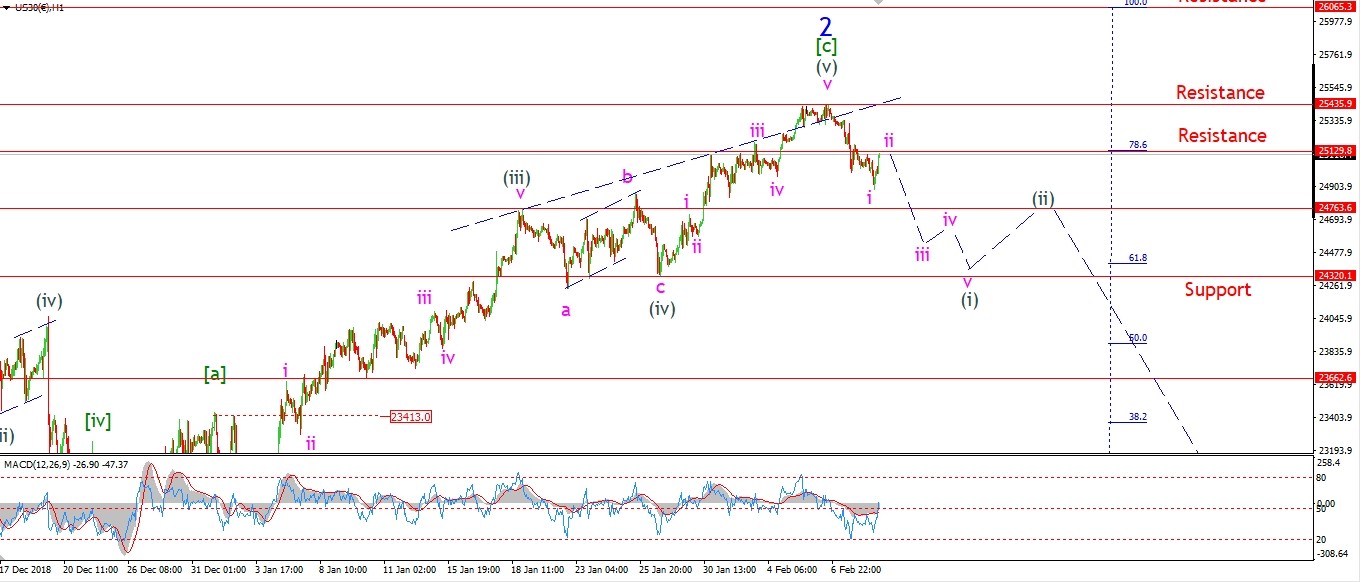Click the magenta 'a' wave label
The width and height of the screenshot is (1361, 582).
click(566, 310)
